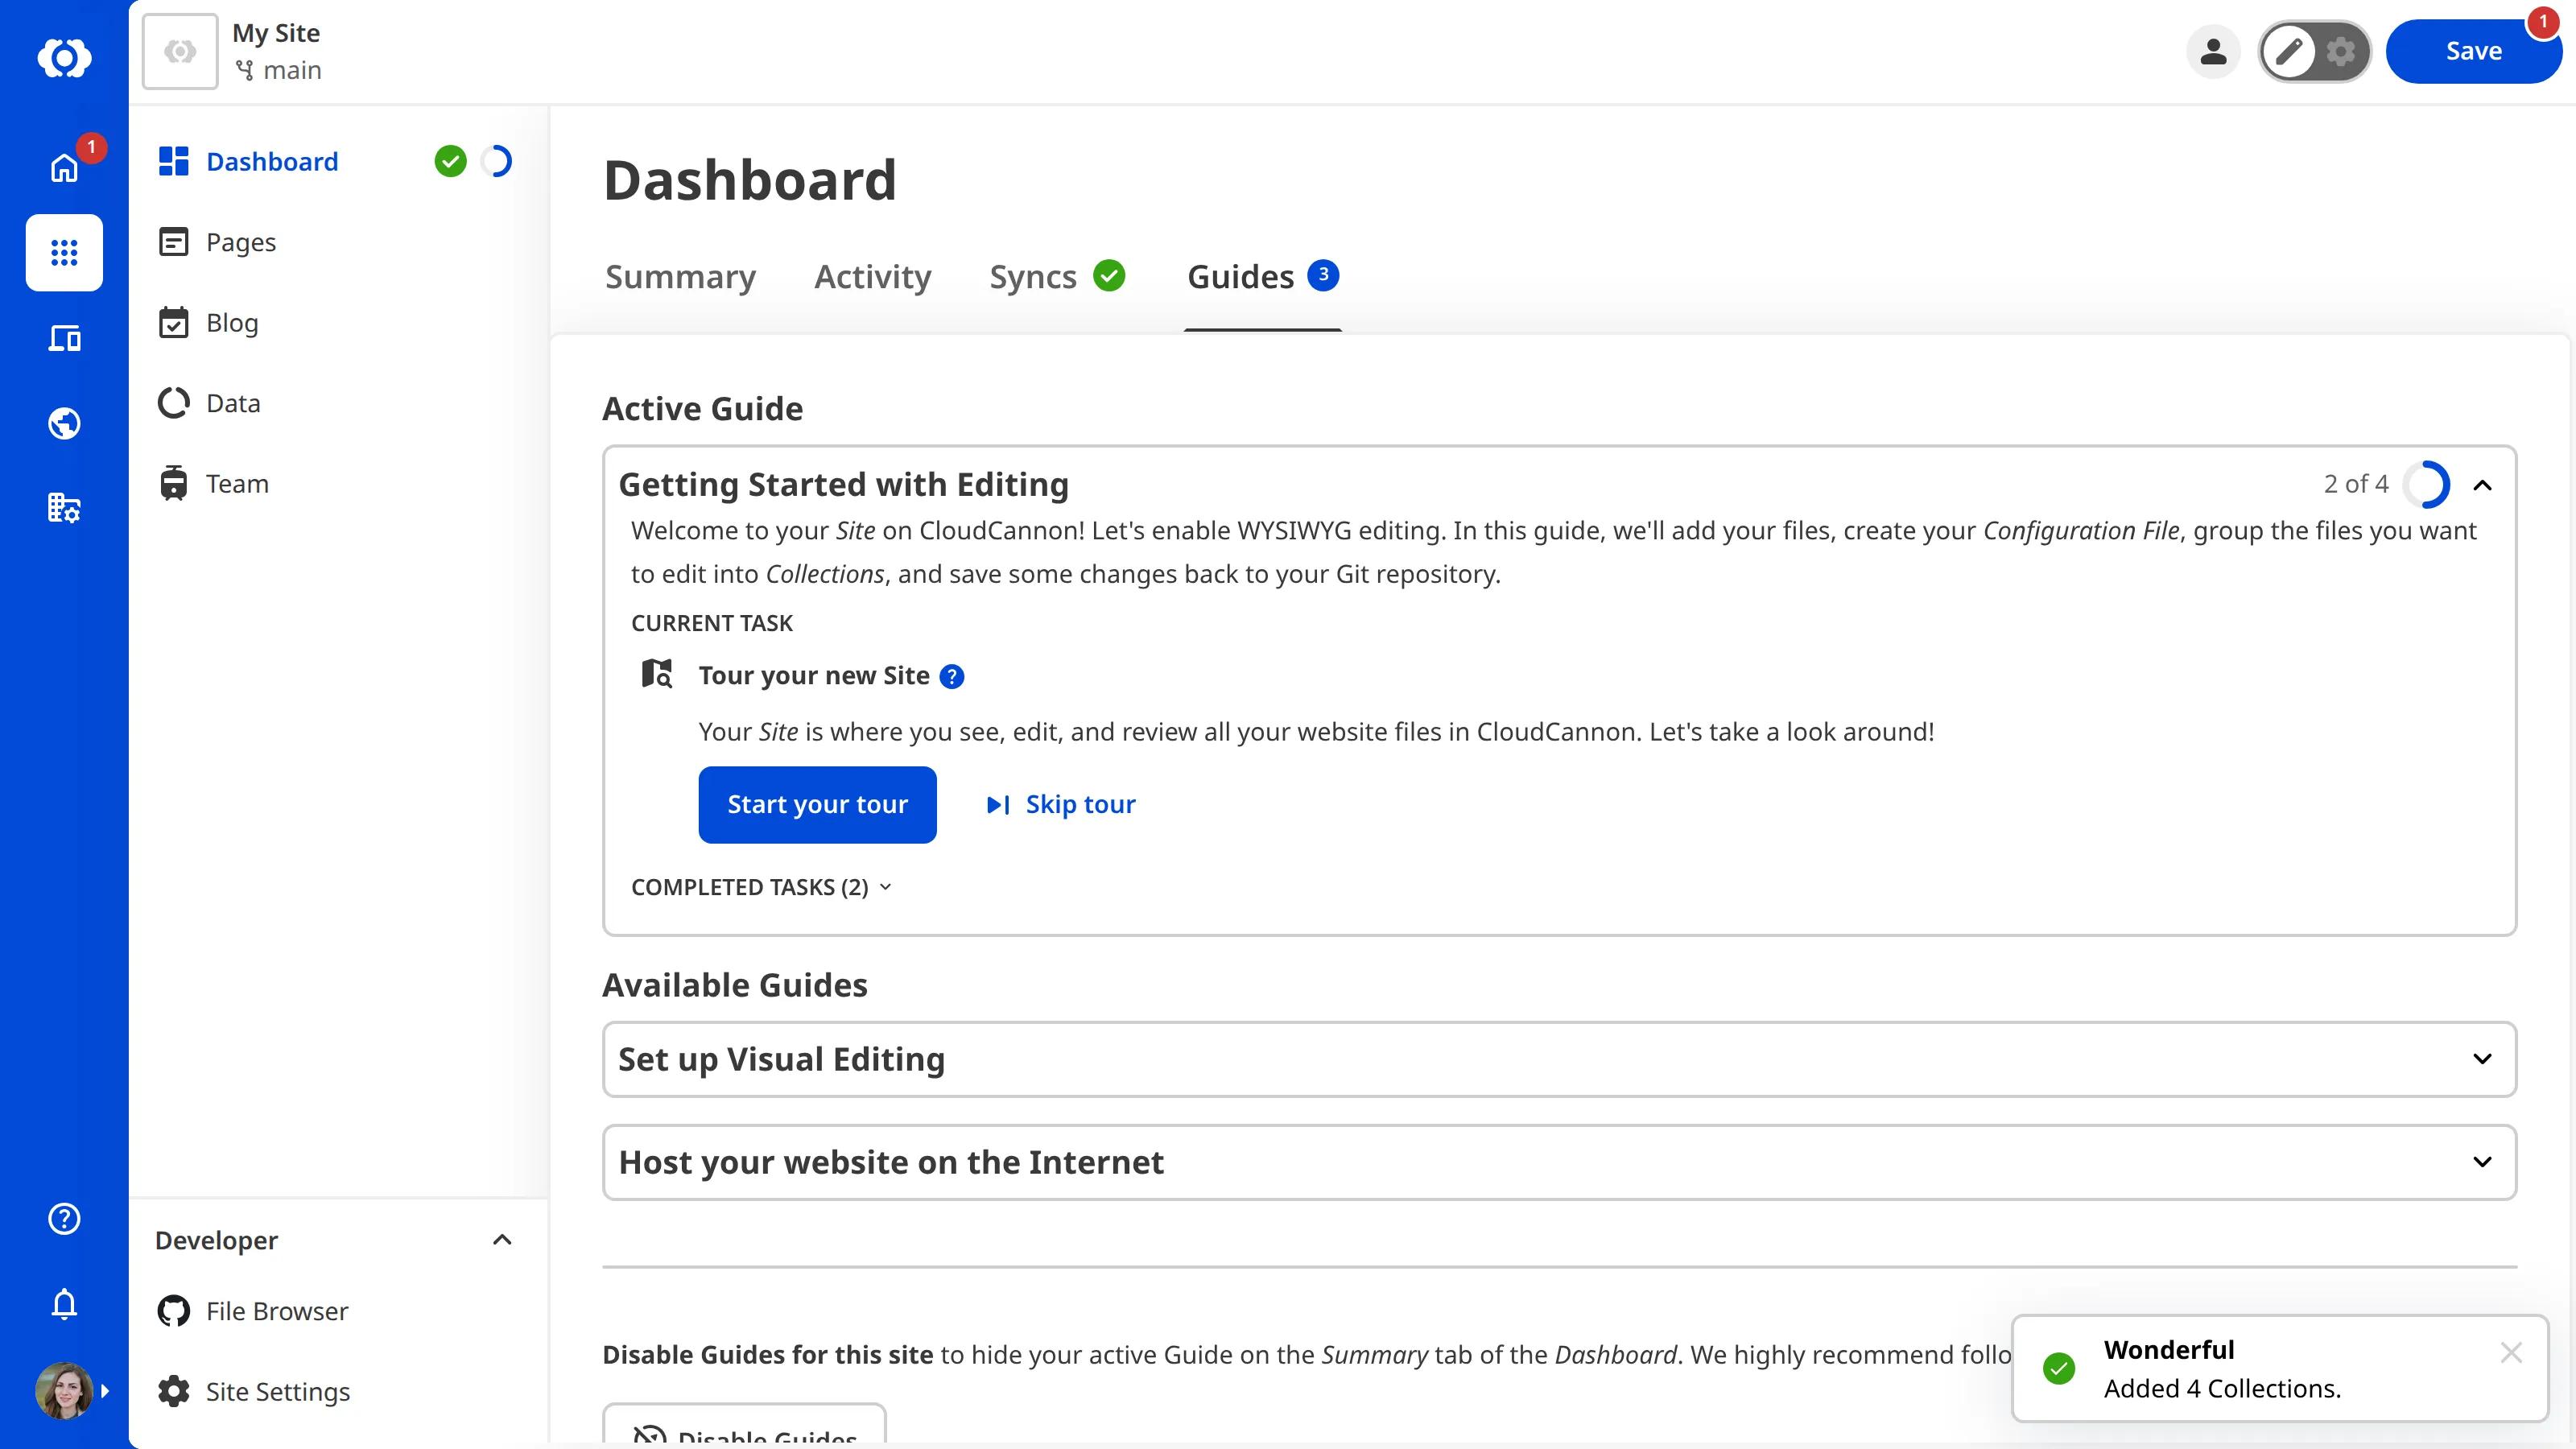
Task: Select the Guides tab
Action: (1263, 276)
